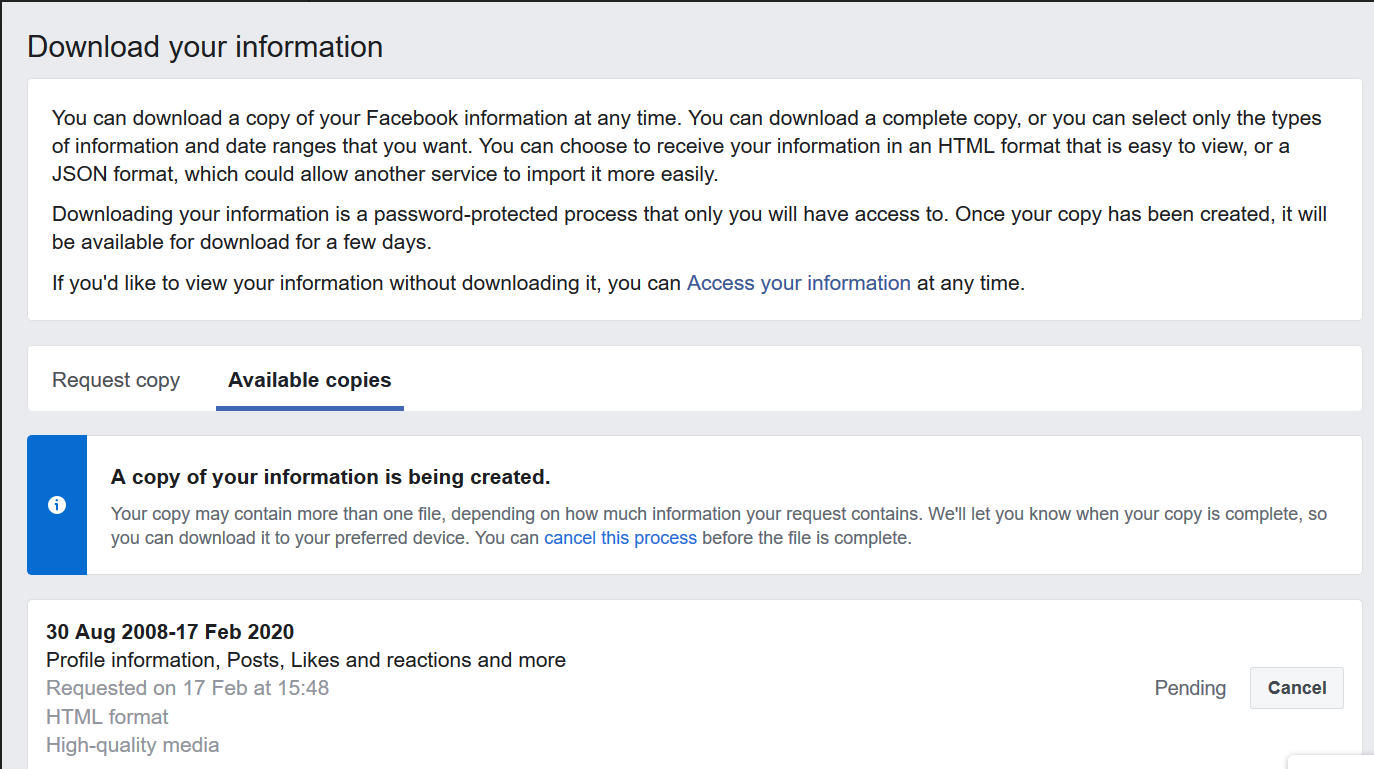Click the HTML format label
The image size is (1374, 769).
coord(107,717)
